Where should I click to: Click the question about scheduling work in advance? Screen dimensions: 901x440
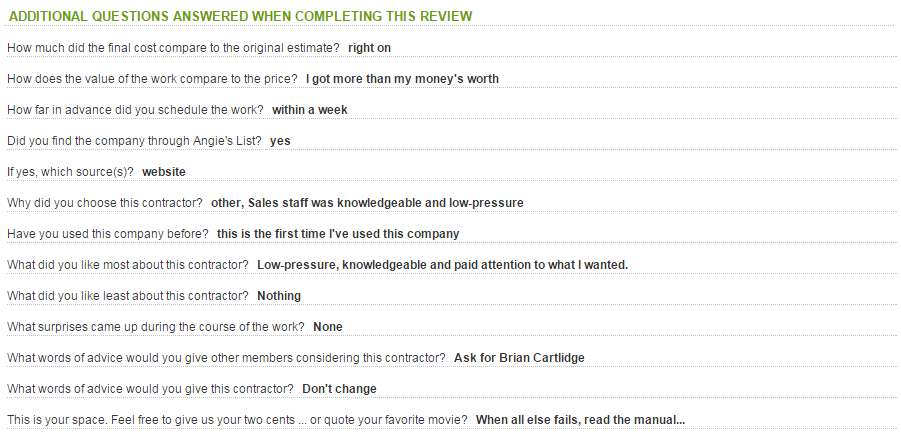click(135, 110)
